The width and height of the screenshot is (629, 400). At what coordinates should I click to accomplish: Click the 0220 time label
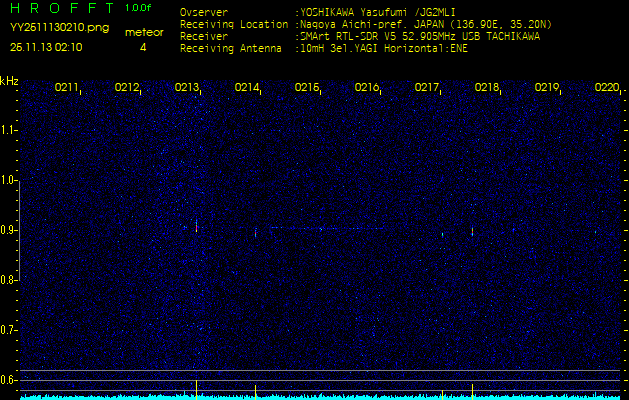point(607,87)
